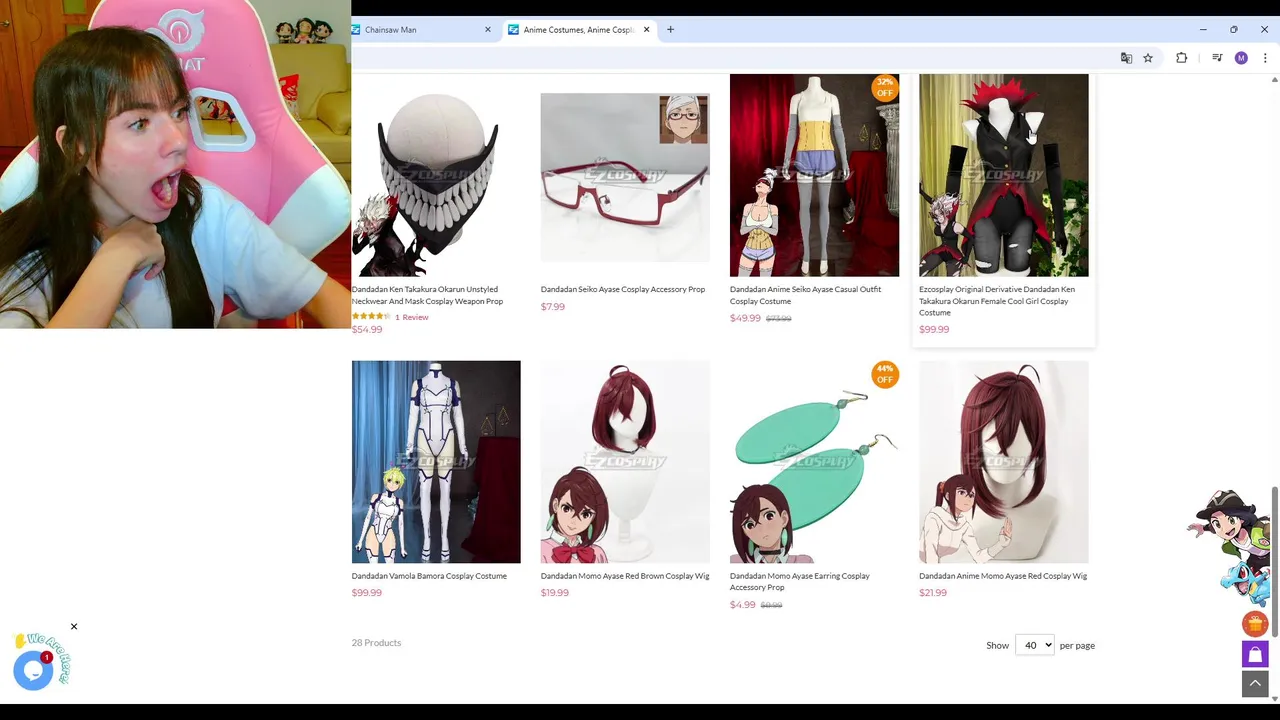Image resolution: width=1280 pixels, height=720 pixels.
Task: Open the shopping cart bag icon
Action: coord(1255,654)
